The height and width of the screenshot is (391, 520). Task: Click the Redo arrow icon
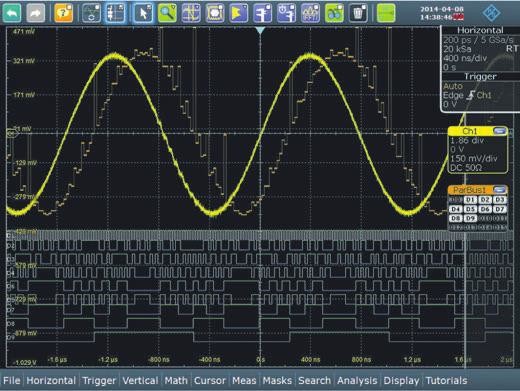click(x=36, y=13)
